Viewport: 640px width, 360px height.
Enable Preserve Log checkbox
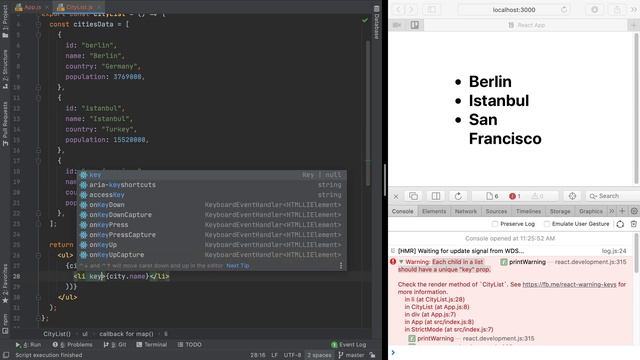495,224
